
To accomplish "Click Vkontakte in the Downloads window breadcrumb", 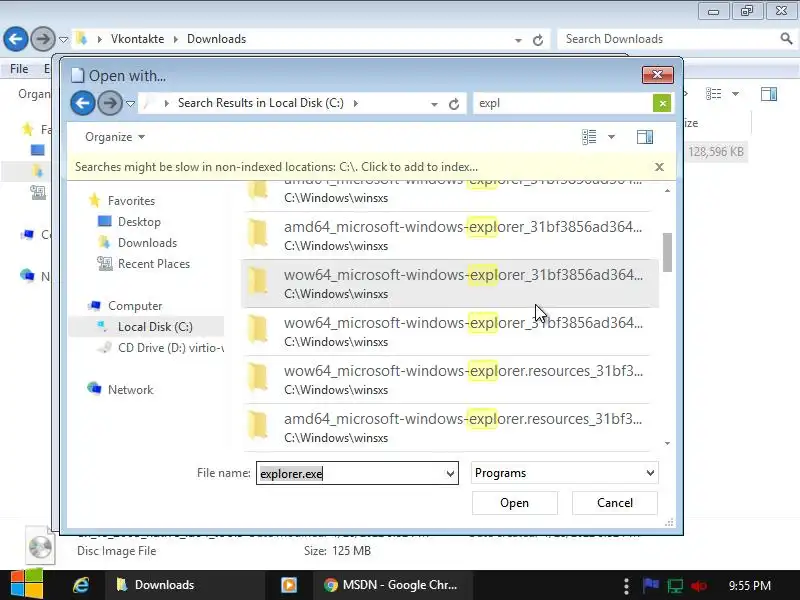I will click(x=137, y=39).
